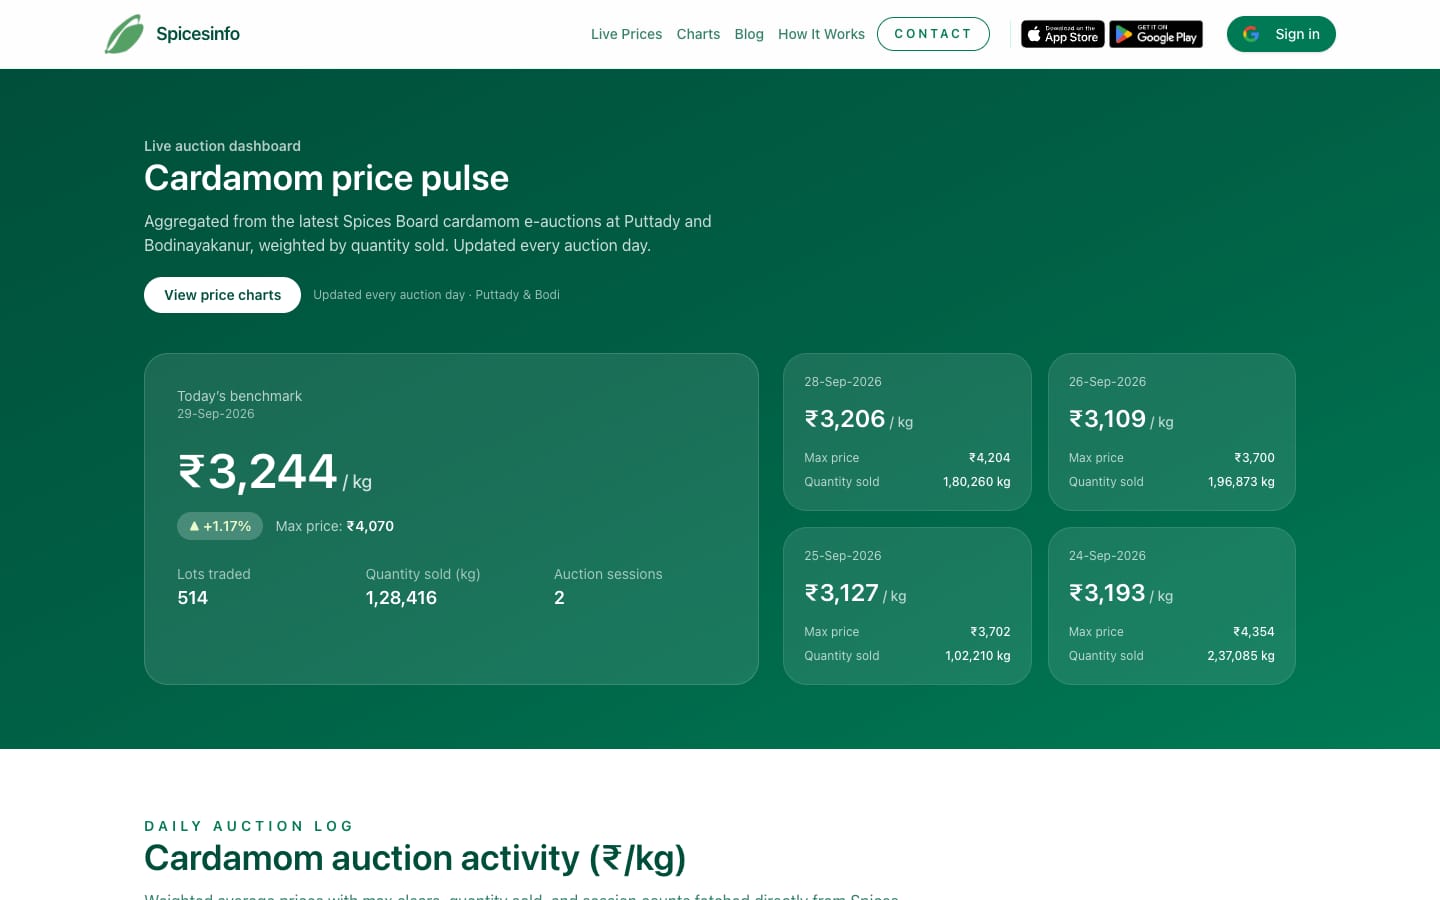Click the Spicesinfo leaf logo icon
The image size is (1440, 900).
click(124, 34)
